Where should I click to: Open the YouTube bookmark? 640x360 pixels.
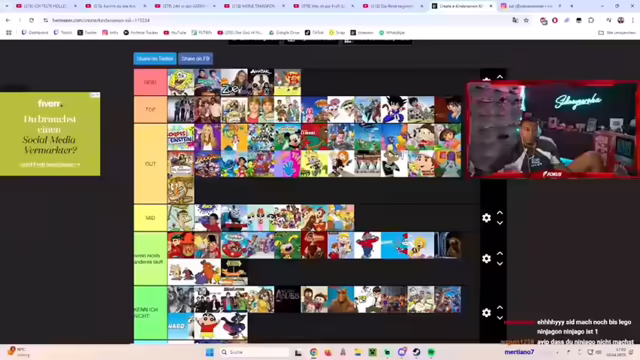coord(175,32)
